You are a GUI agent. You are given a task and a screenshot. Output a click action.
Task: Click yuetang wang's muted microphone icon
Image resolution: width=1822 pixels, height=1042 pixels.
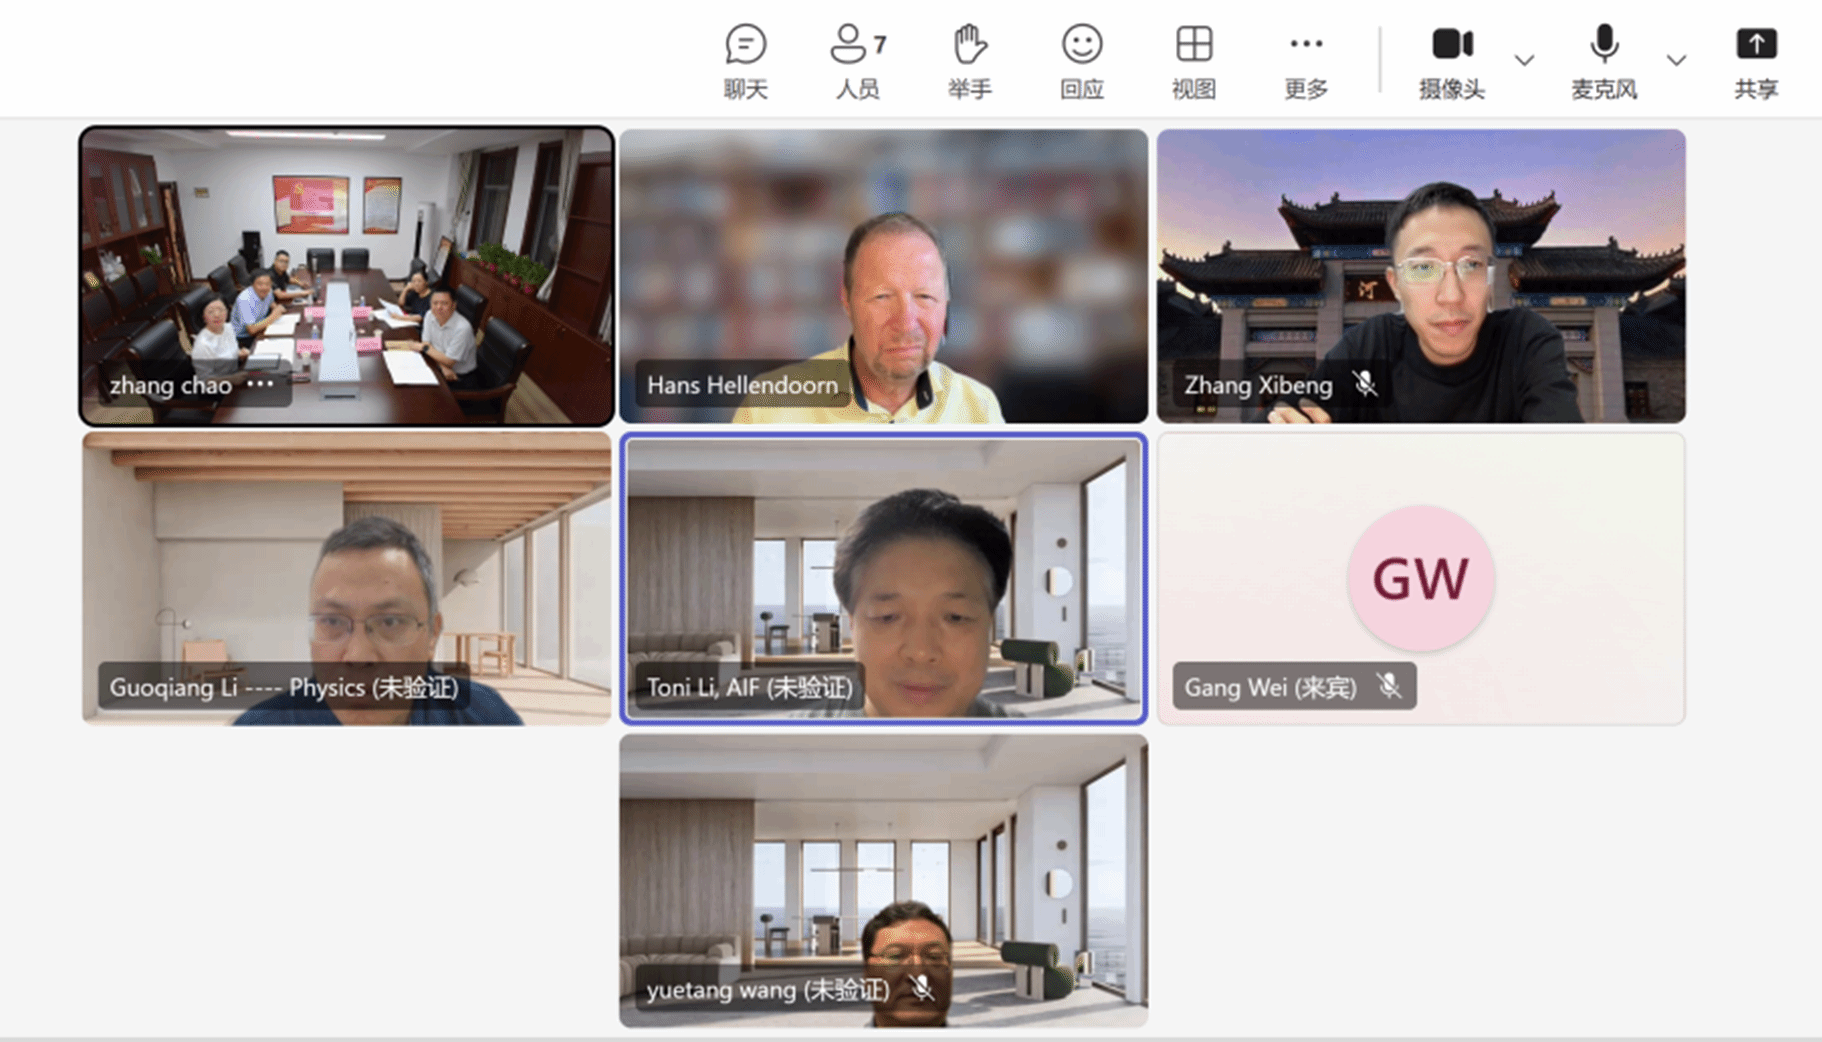pos(922,988)
